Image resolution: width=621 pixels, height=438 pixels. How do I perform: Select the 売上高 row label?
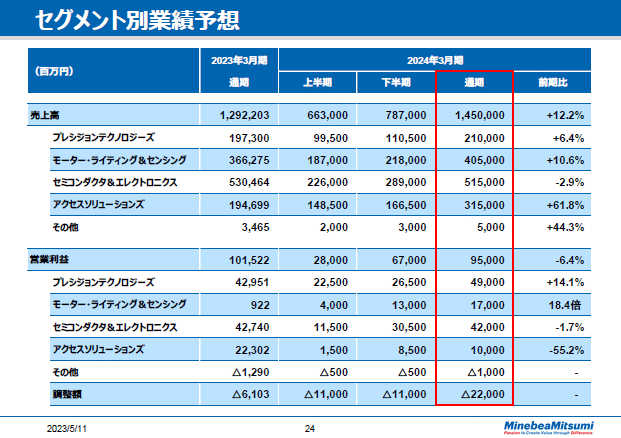point(45,115)
